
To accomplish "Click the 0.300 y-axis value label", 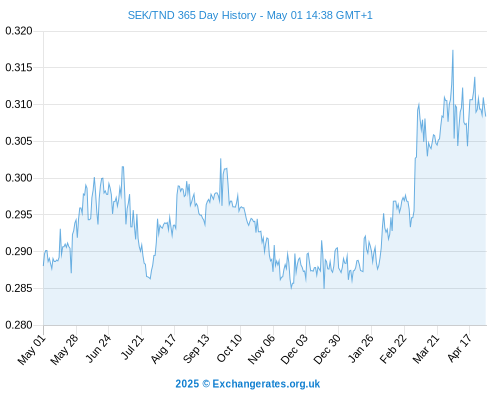I will tap(19, 178).
